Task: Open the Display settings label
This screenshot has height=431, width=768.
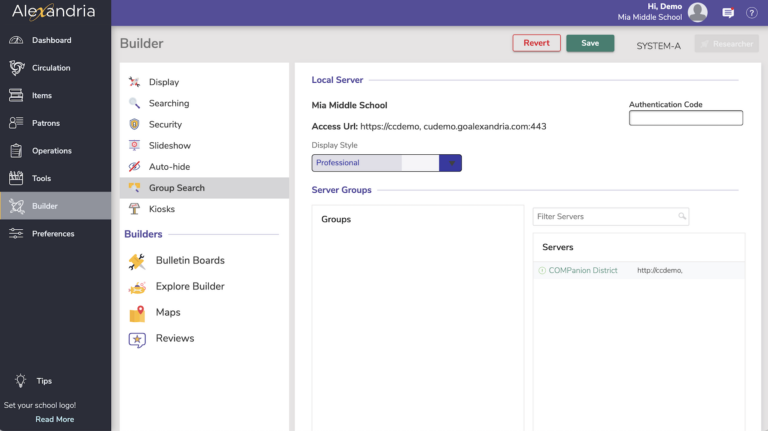Action: pos(164,82)
